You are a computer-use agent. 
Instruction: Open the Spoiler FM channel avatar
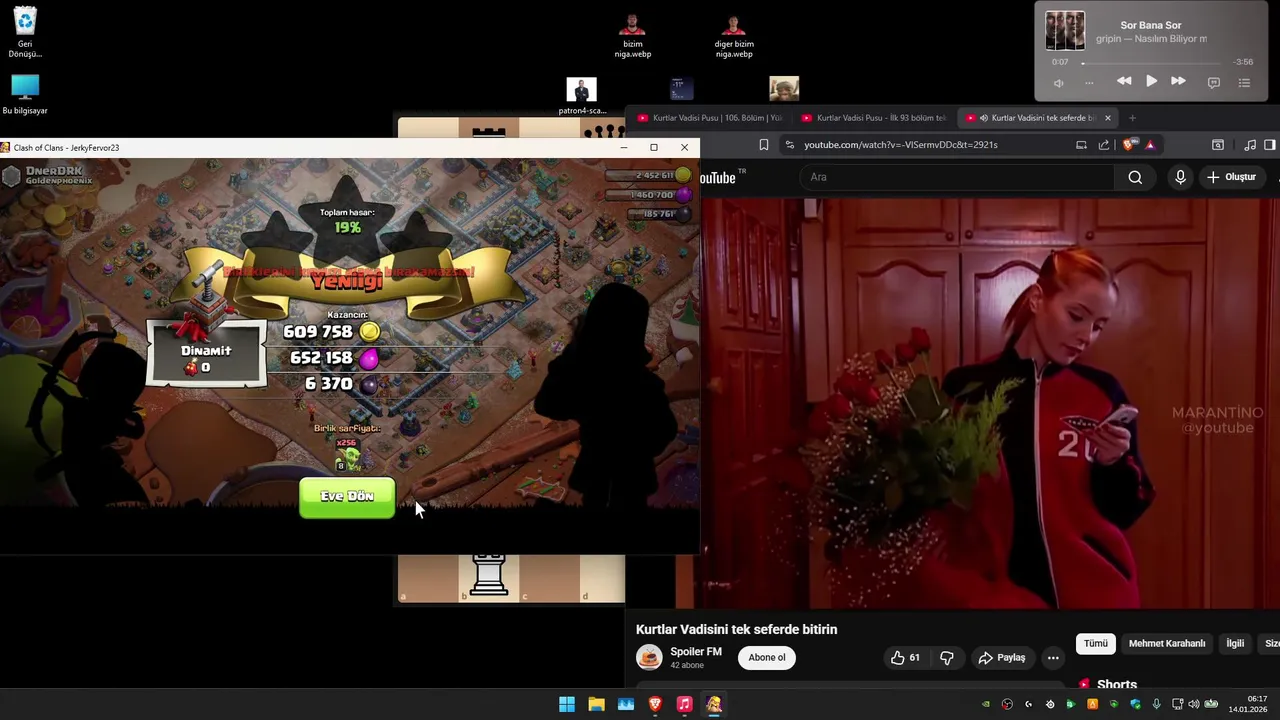point(649,657)
